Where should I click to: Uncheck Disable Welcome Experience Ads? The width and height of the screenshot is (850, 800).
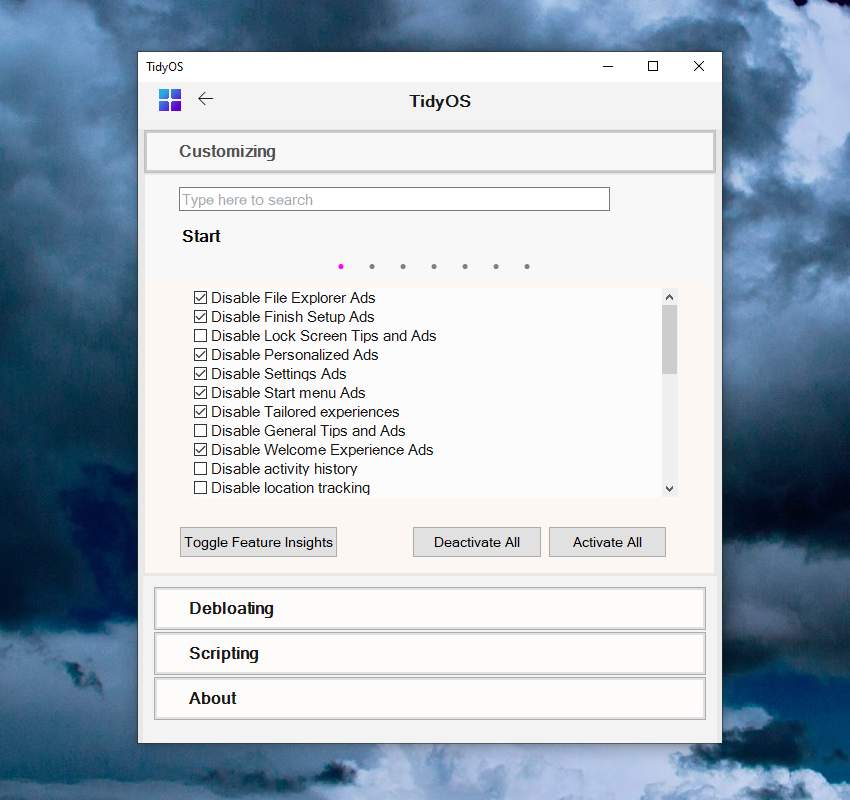click(201, 449)
